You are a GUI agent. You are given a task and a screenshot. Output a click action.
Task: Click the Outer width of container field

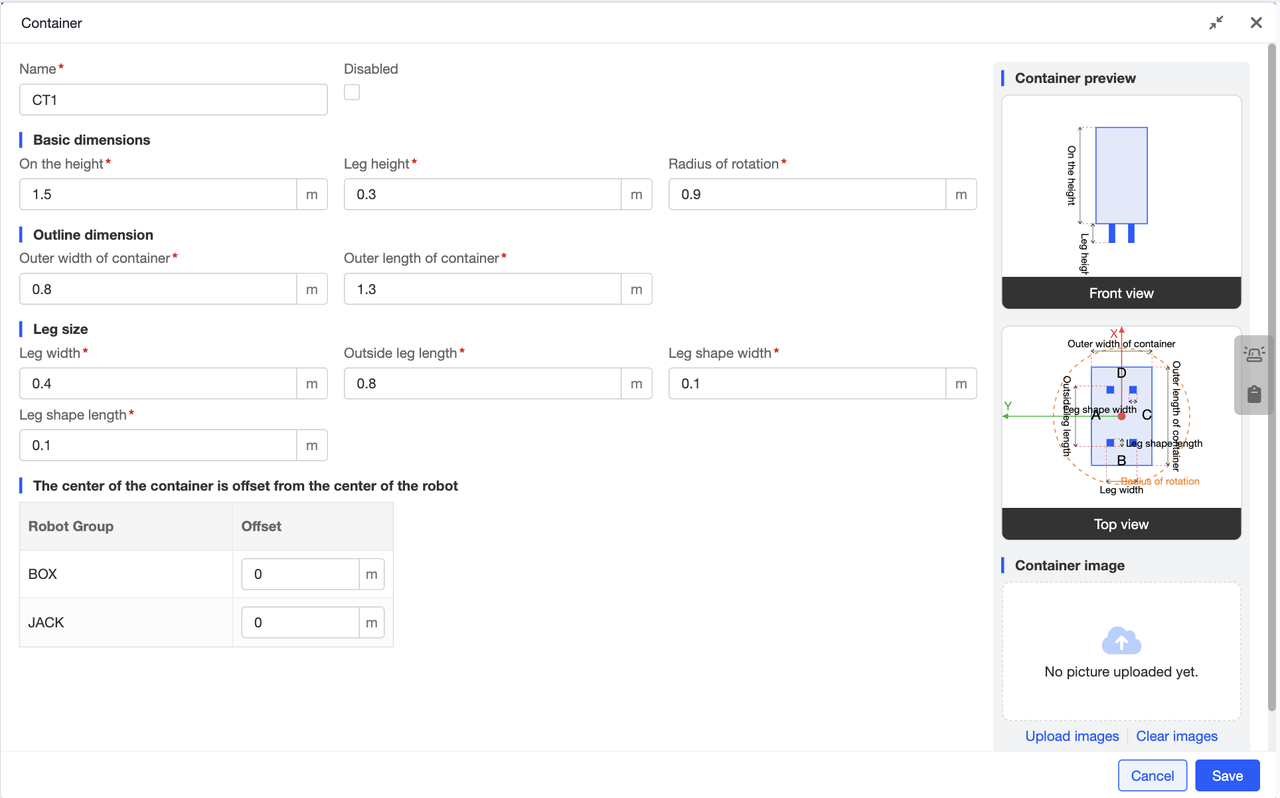click(157, 289)
